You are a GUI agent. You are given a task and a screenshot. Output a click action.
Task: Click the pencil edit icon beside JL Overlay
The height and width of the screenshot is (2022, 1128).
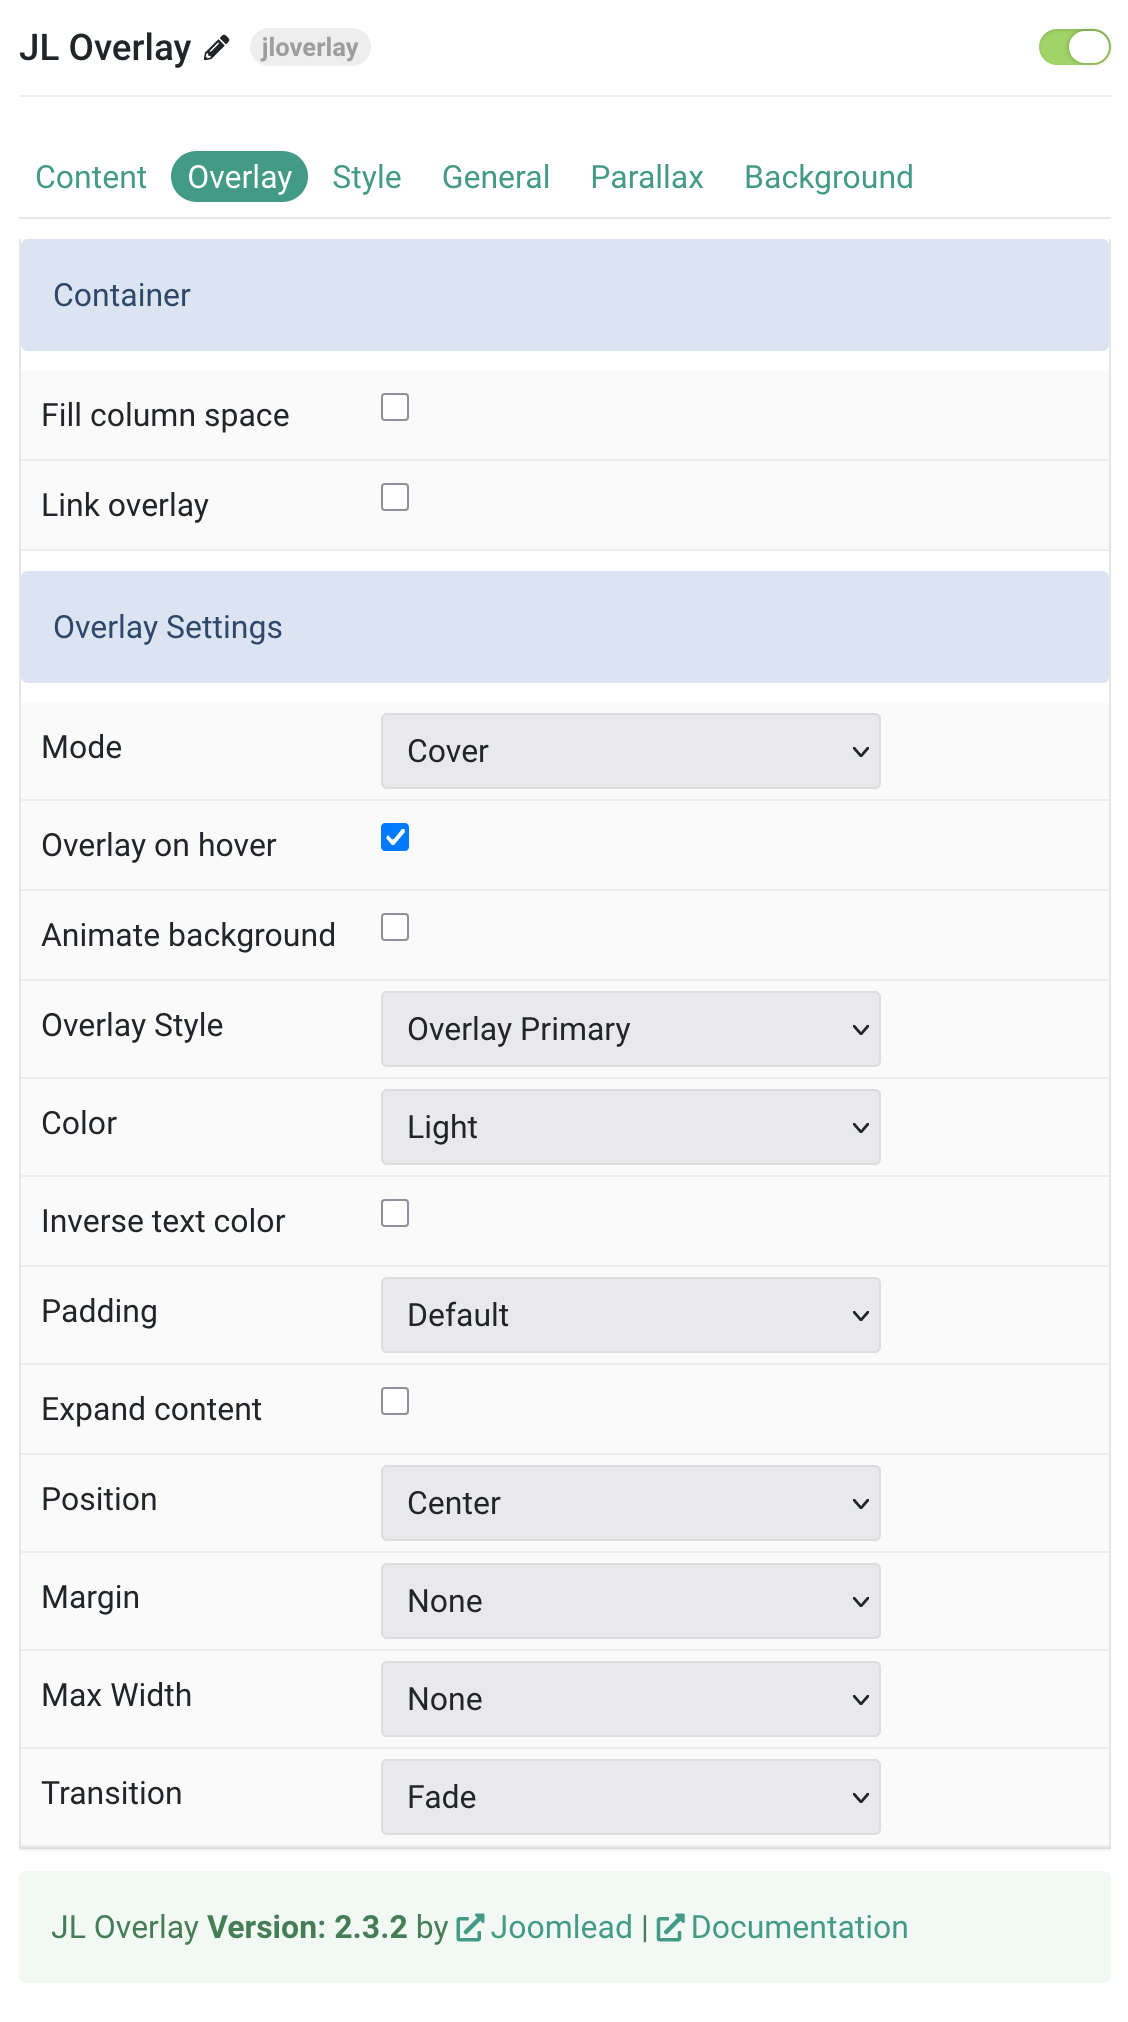point(217,48)
